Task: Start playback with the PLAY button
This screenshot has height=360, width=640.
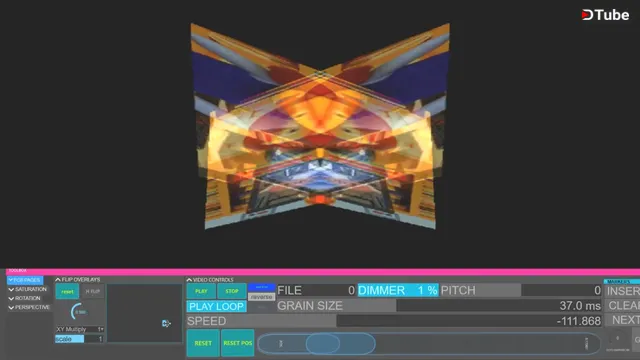Action: tap(201, 291)
